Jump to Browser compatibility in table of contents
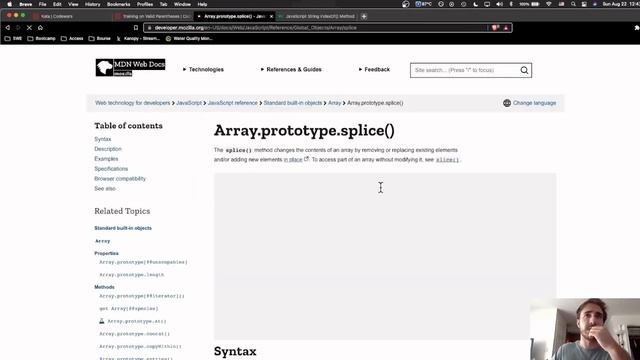 120,179
